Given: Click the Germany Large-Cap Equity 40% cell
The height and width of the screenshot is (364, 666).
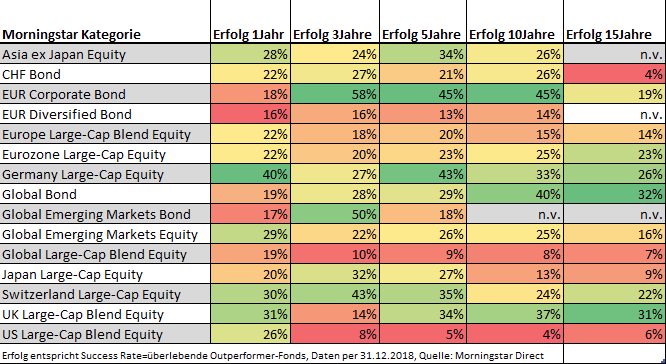Looking at the screenshot, I should coord(250,174).
